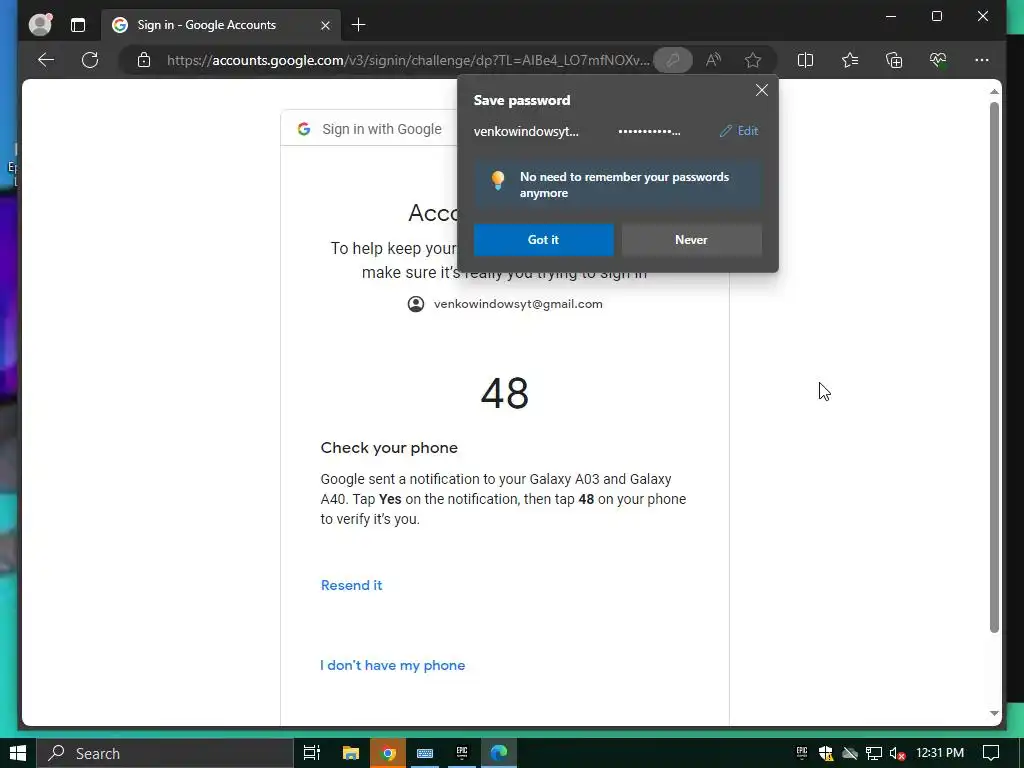Click the masked password dots field

649,131
